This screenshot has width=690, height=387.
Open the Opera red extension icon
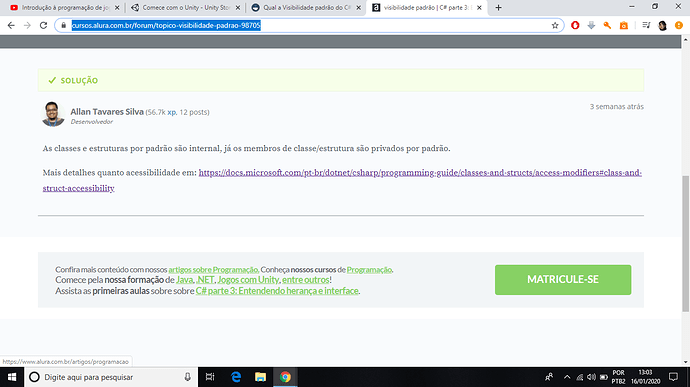[575, 26]
